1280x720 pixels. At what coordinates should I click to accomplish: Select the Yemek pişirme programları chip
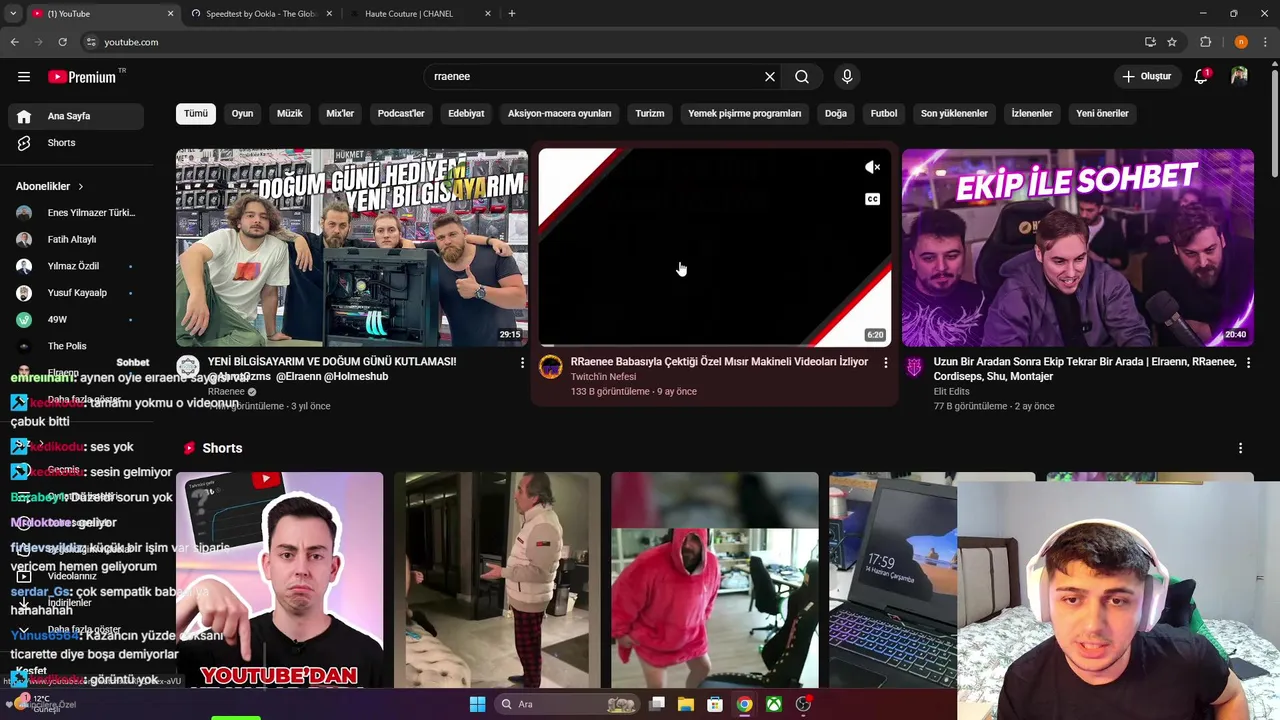tap(744, 114)
